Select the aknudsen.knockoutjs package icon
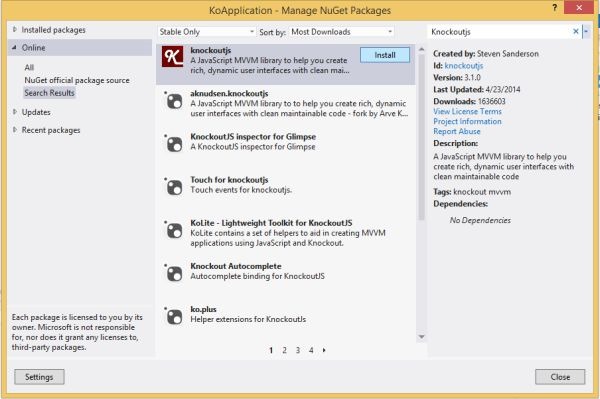The width and height of the screenshot is (600, 399). (173, 101)
